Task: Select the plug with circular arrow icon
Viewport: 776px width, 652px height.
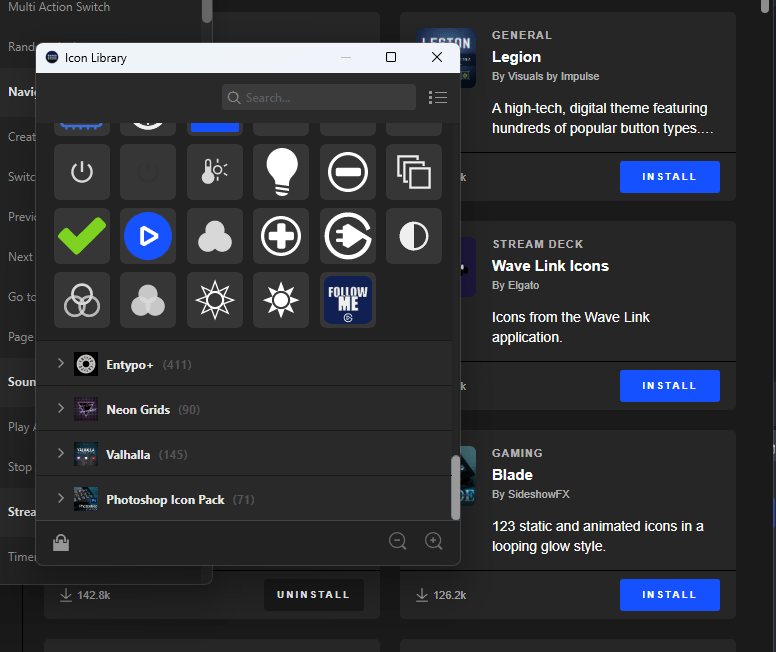Action: click(x=347, y=236)
